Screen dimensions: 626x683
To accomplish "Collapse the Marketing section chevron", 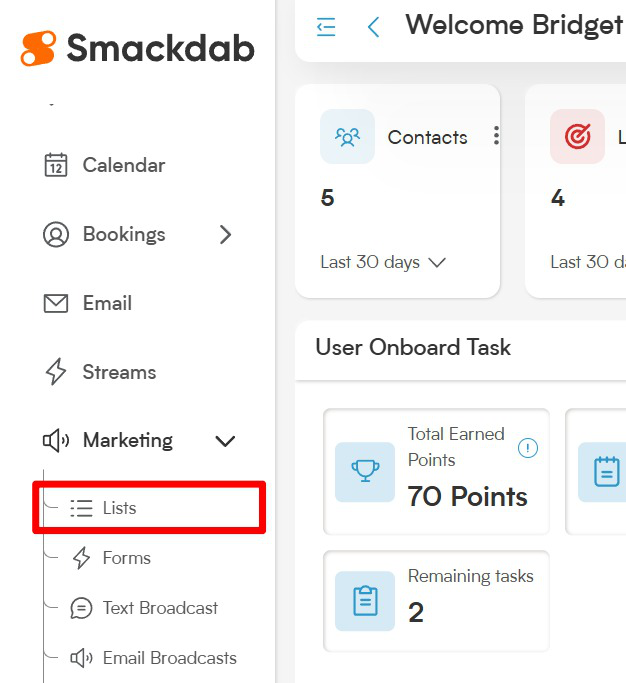I will click(225, 441).
